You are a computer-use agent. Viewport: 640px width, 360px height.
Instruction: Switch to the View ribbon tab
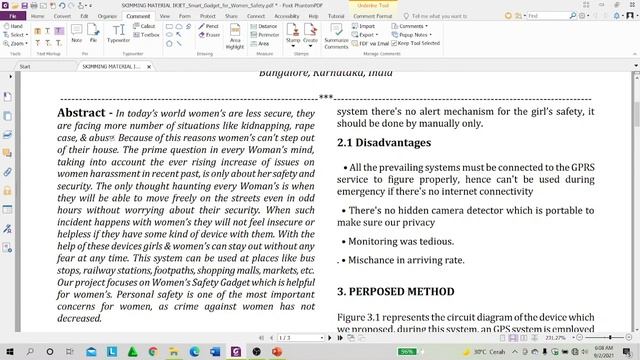pos(164,16)
